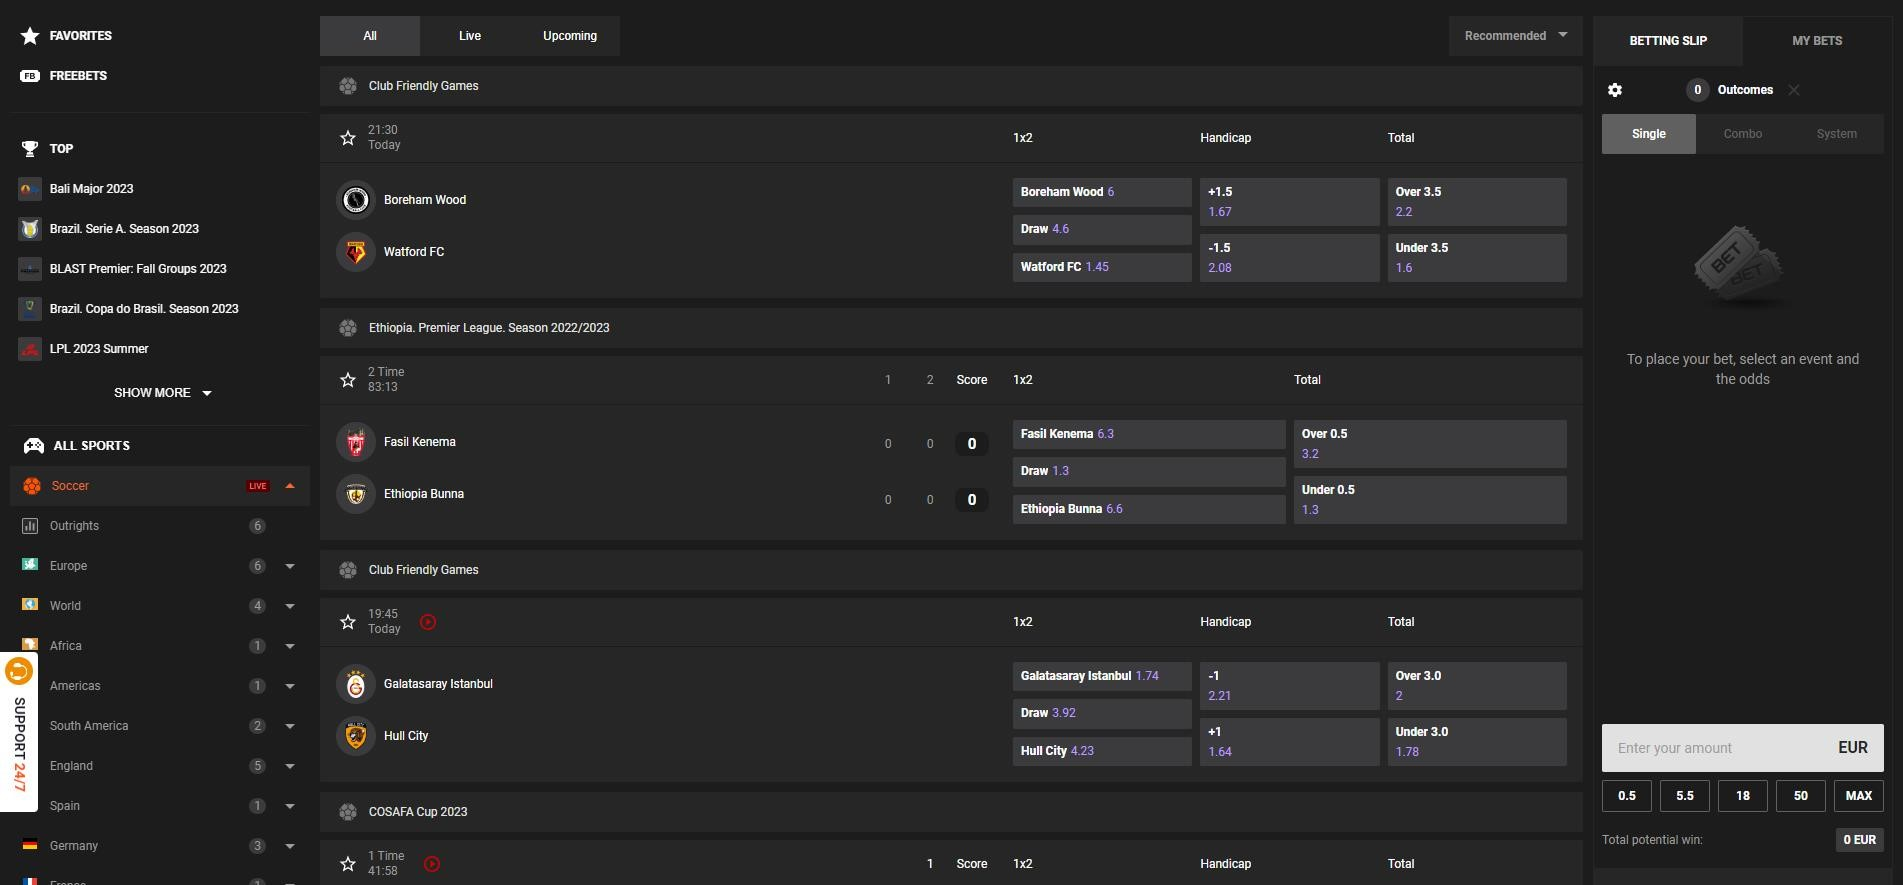Screen dimensions: 1903x885
Task: Favorite the Galatasaray vs Hull City match
Action: click(348, 622)
